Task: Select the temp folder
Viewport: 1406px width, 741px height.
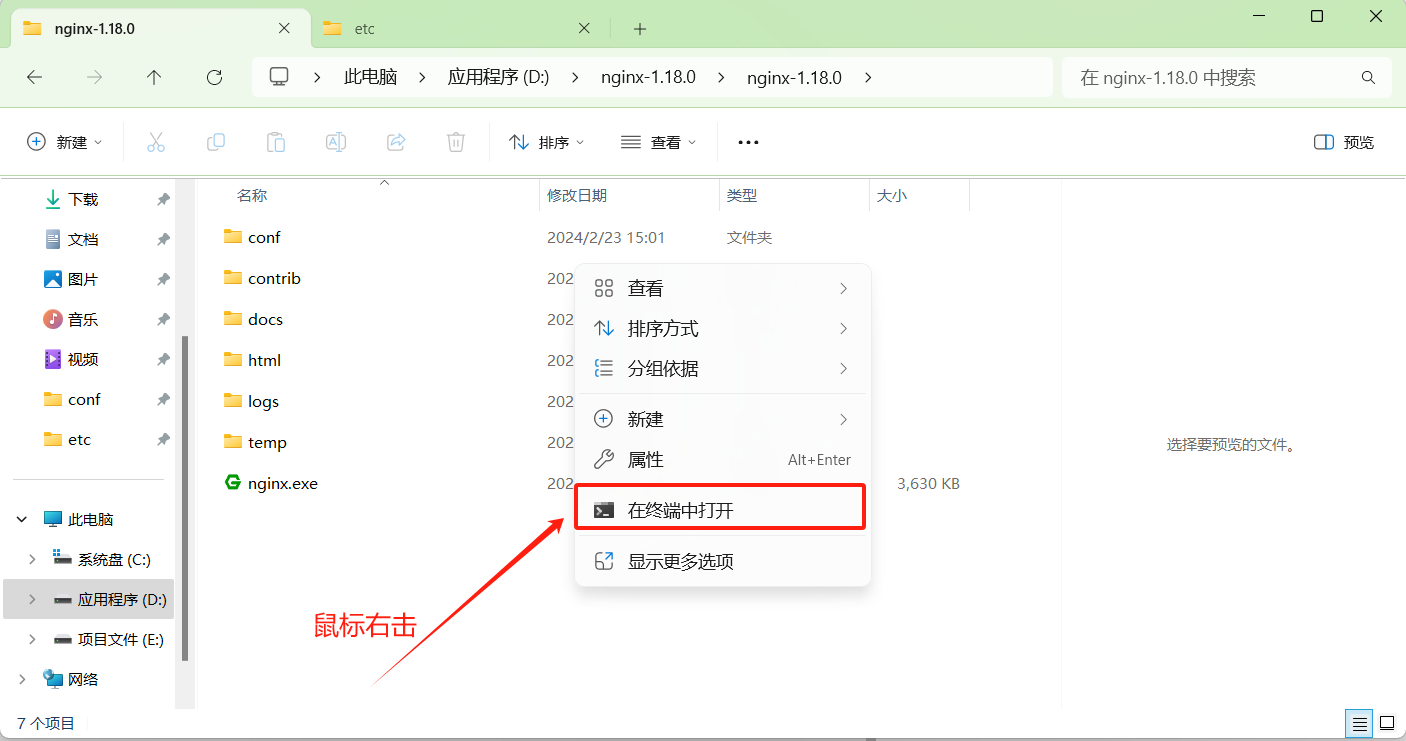Action: [267, 442]
